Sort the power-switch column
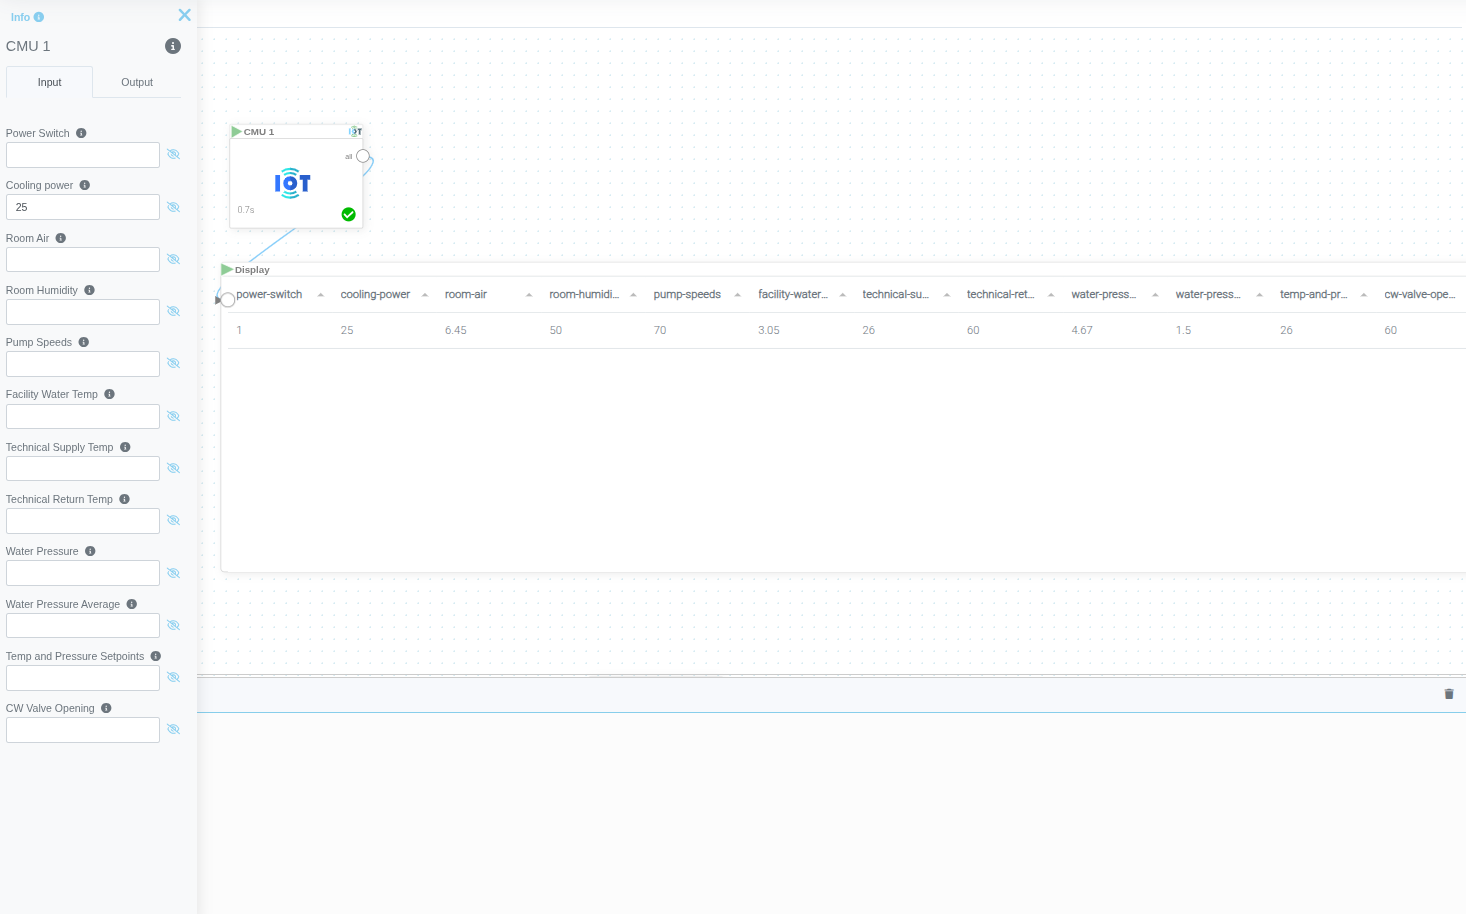The height and width of the screenshot is (914, 1466). coord(320,295)
